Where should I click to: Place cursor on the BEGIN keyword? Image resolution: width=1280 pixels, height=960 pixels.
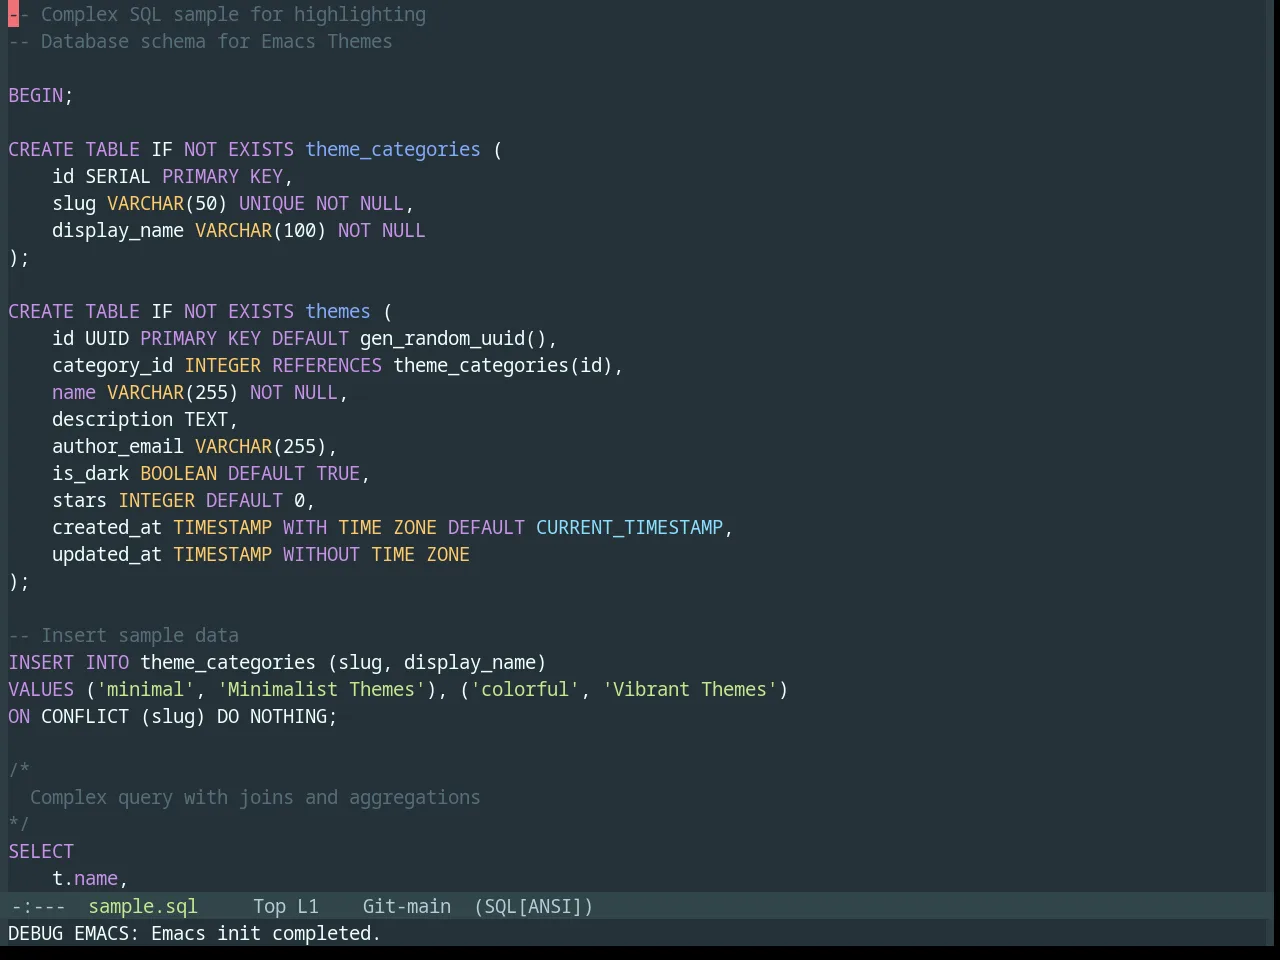click(35, 95)
